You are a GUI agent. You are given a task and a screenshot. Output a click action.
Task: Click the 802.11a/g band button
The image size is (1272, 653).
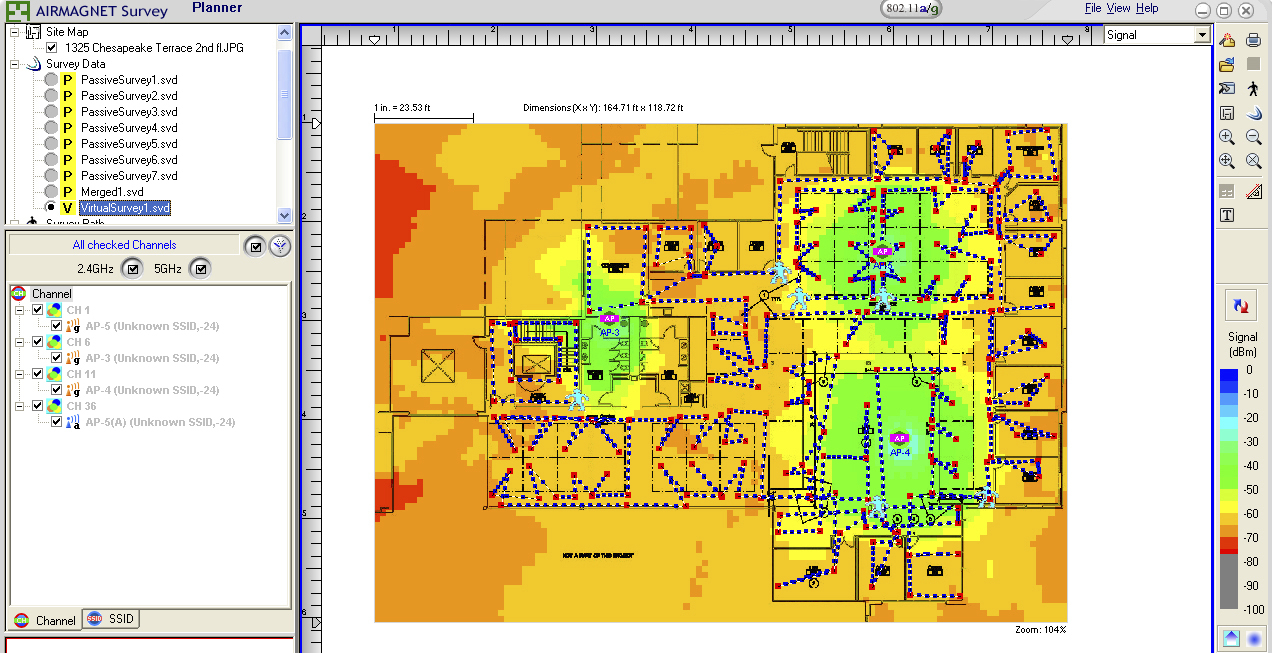pyautogui.click(x=912, y=8)
